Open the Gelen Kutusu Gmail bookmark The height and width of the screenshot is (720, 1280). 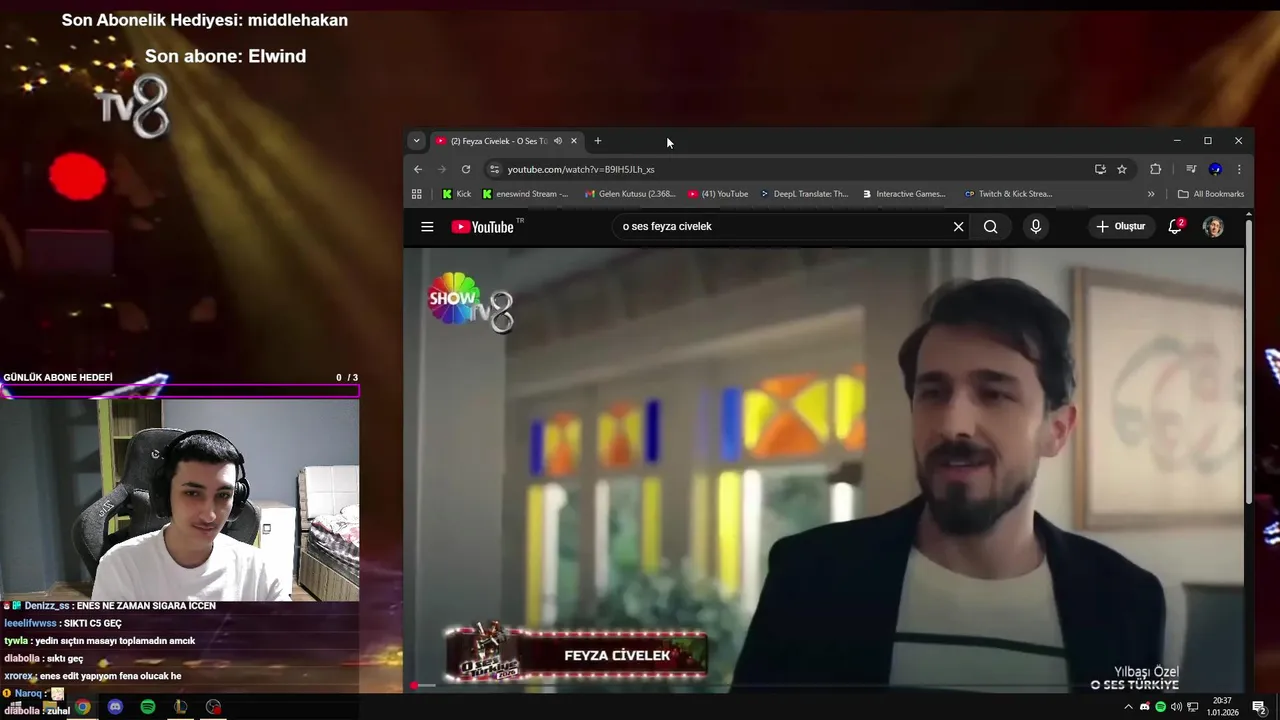(x=630, y=194)
